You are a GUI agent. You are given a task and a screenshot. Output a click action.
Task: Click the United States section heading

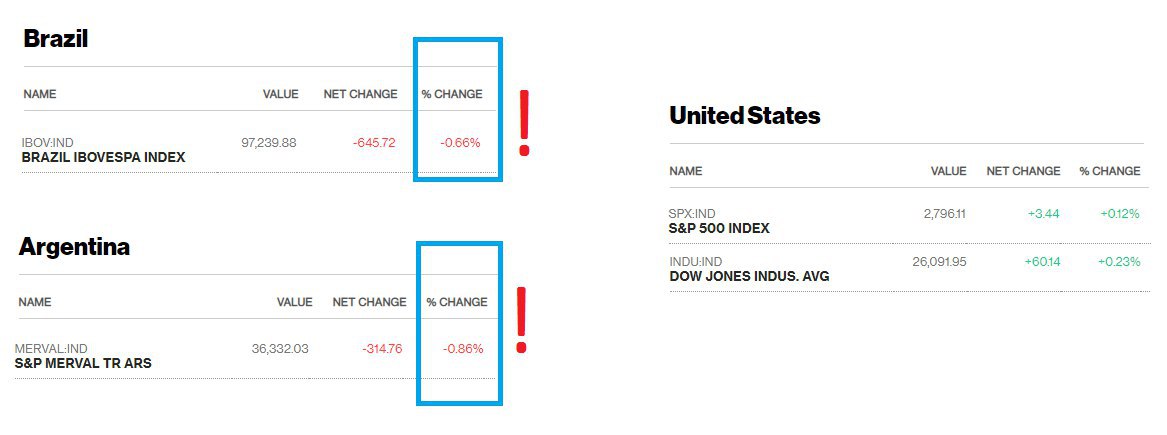744,116
